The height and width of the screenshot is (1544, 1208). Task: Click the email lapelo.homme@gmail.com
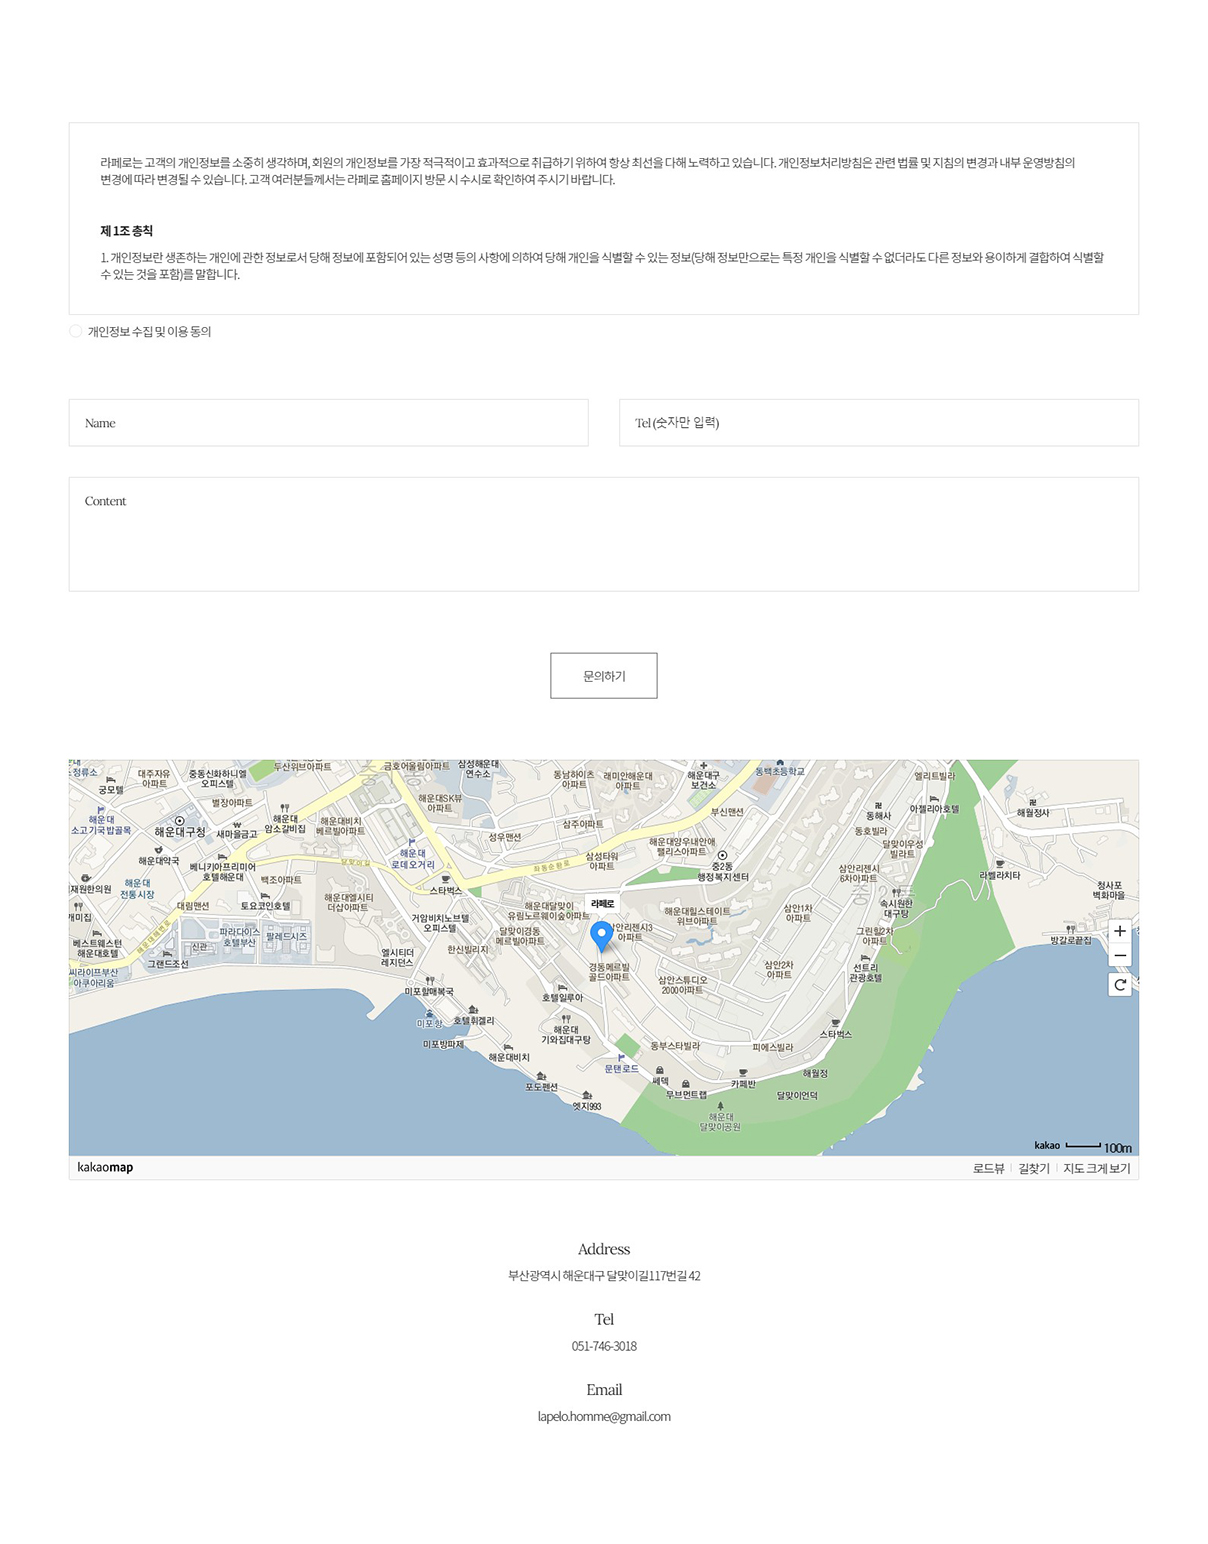[x=604, y=1416]
